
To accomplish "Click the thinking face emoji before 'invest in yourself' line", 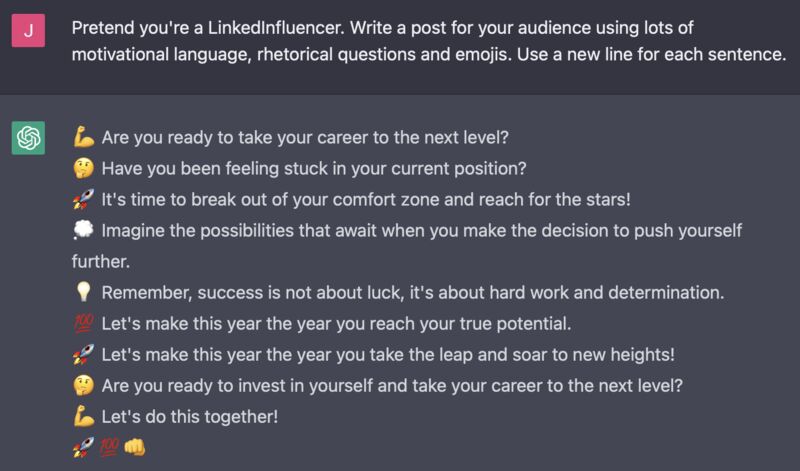I will click(83, 385).
